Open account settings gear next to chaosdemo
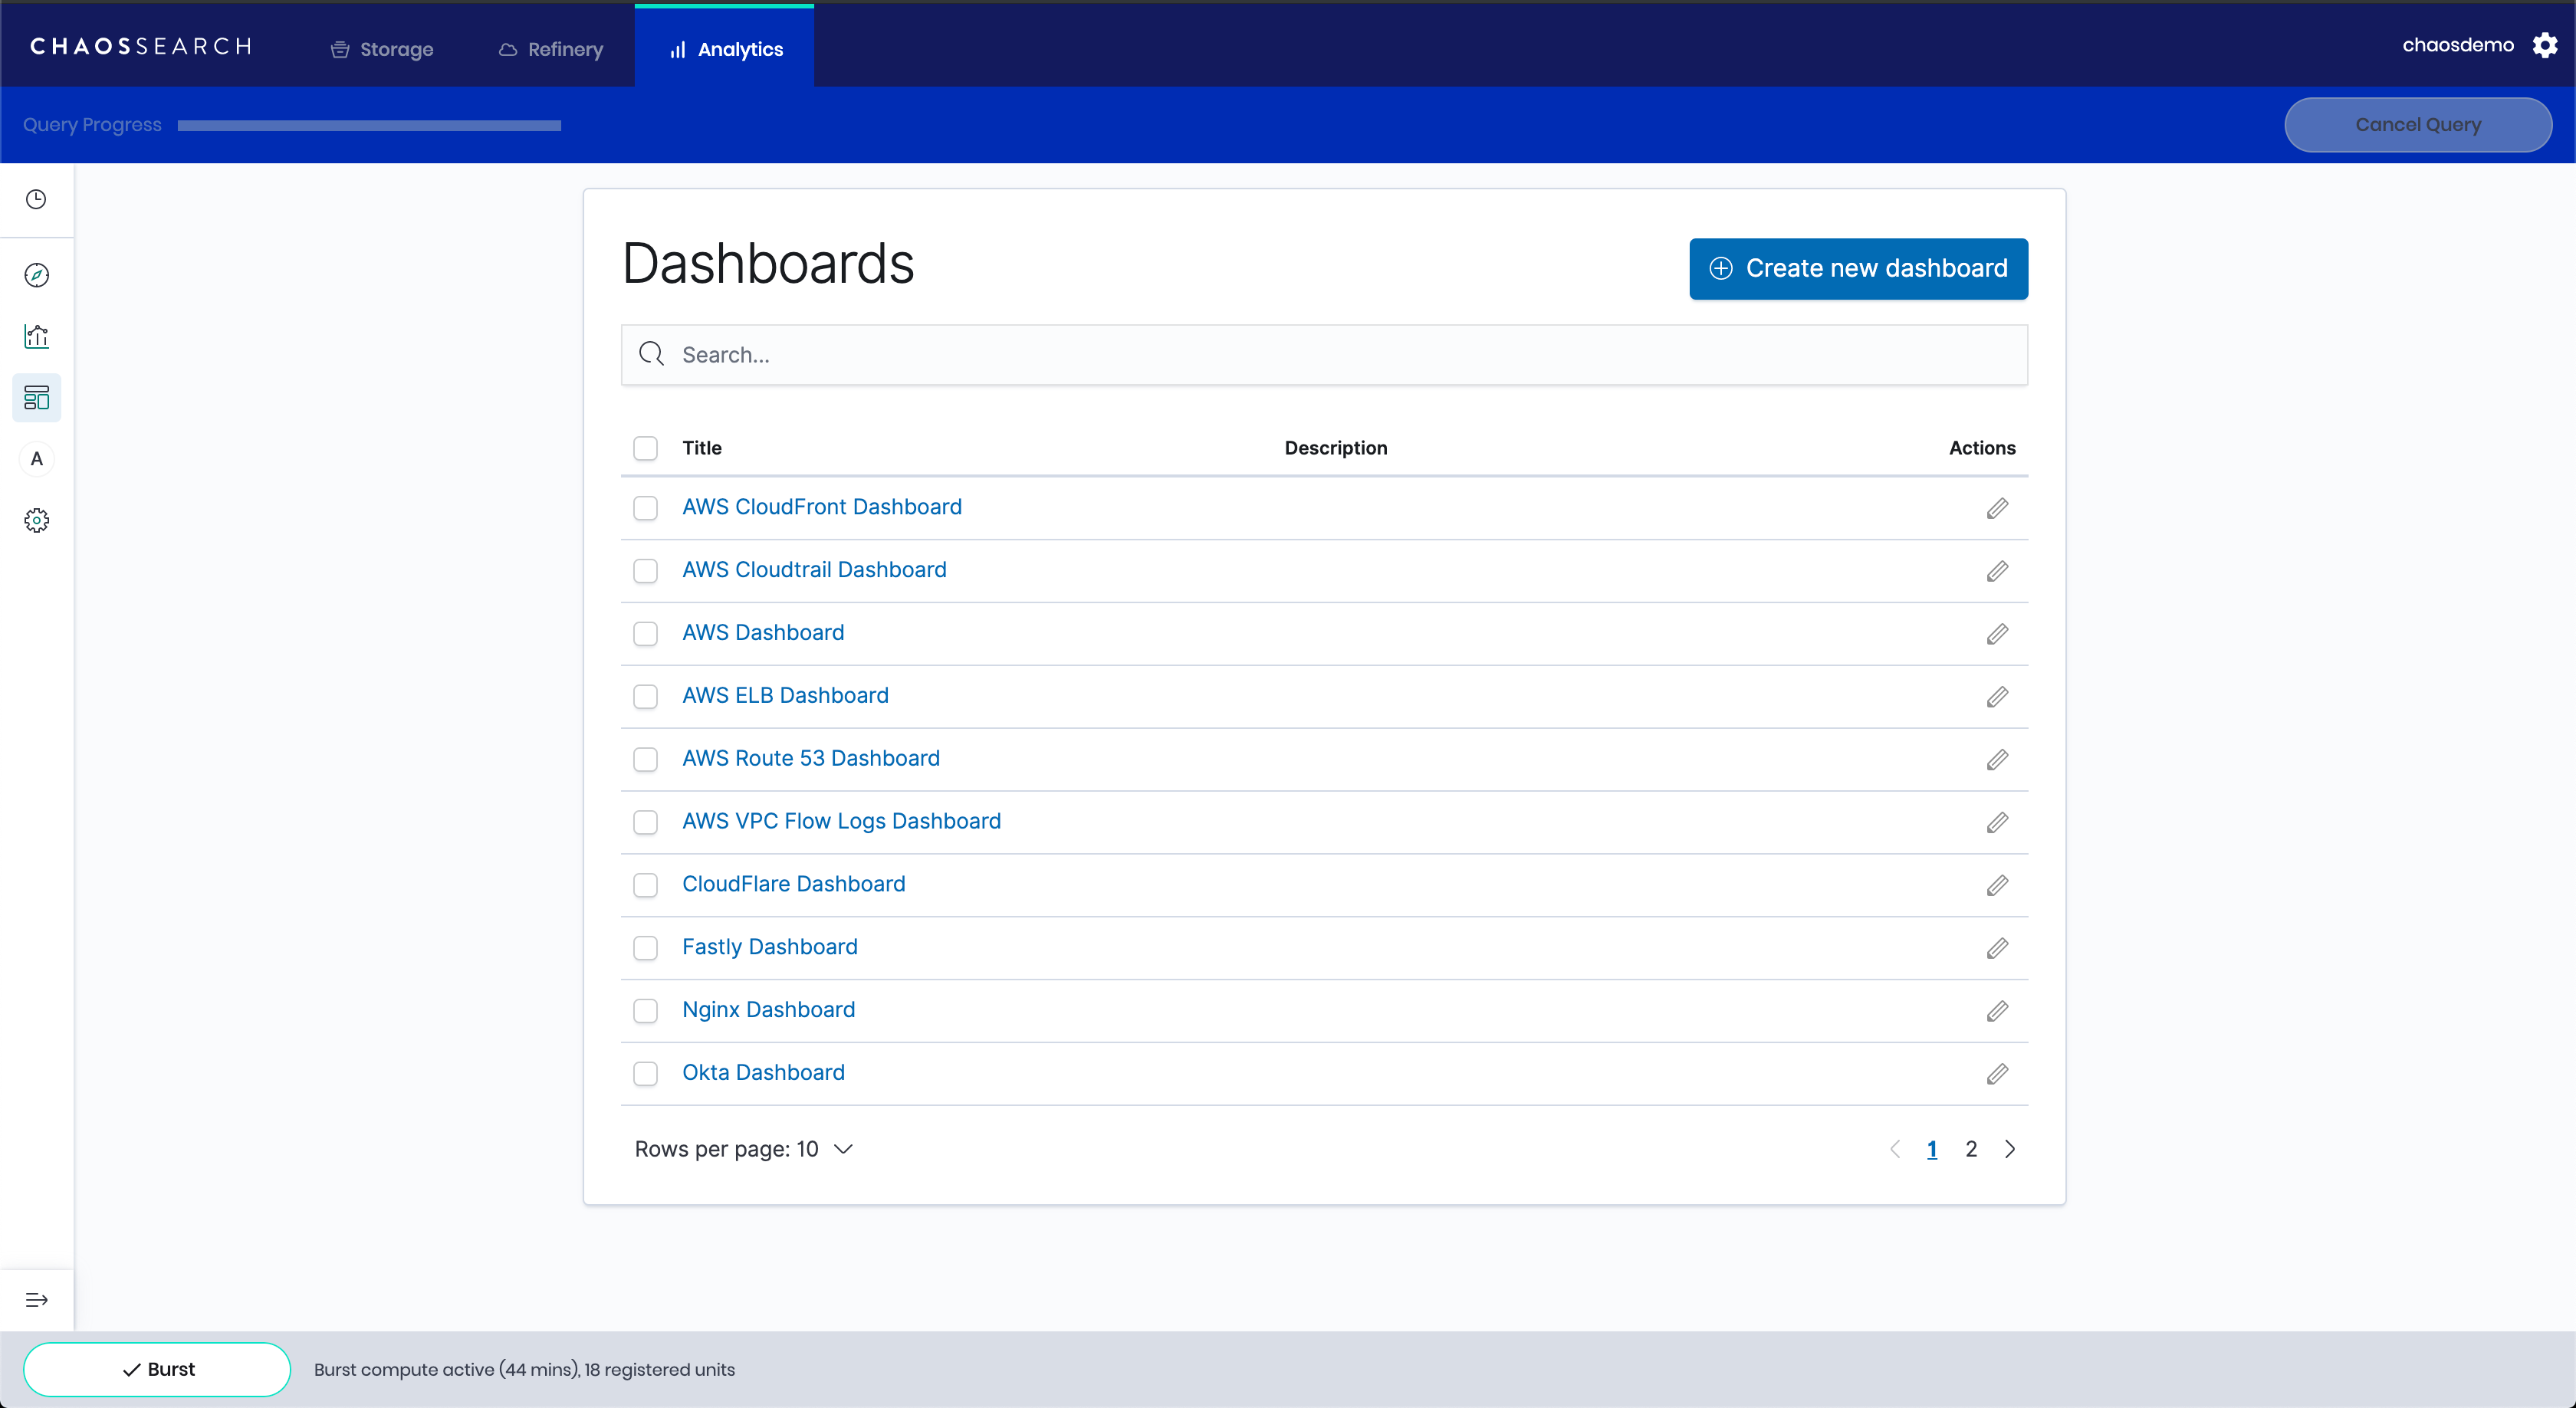 coord(2544,45)
